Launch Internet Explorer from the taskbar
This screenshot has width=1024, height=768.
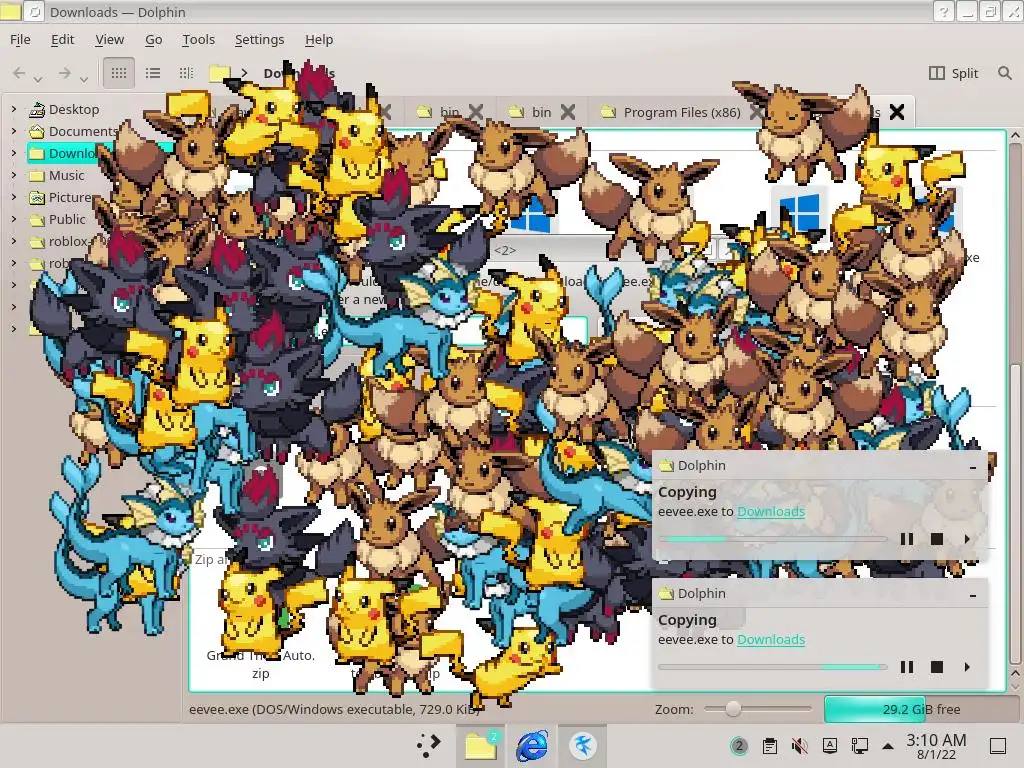(x=532, y=745)
